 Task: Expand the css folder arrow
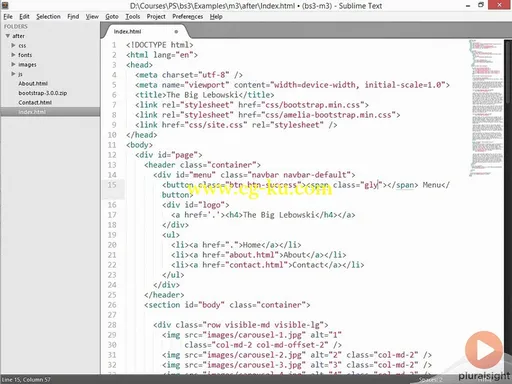[13, 45]
